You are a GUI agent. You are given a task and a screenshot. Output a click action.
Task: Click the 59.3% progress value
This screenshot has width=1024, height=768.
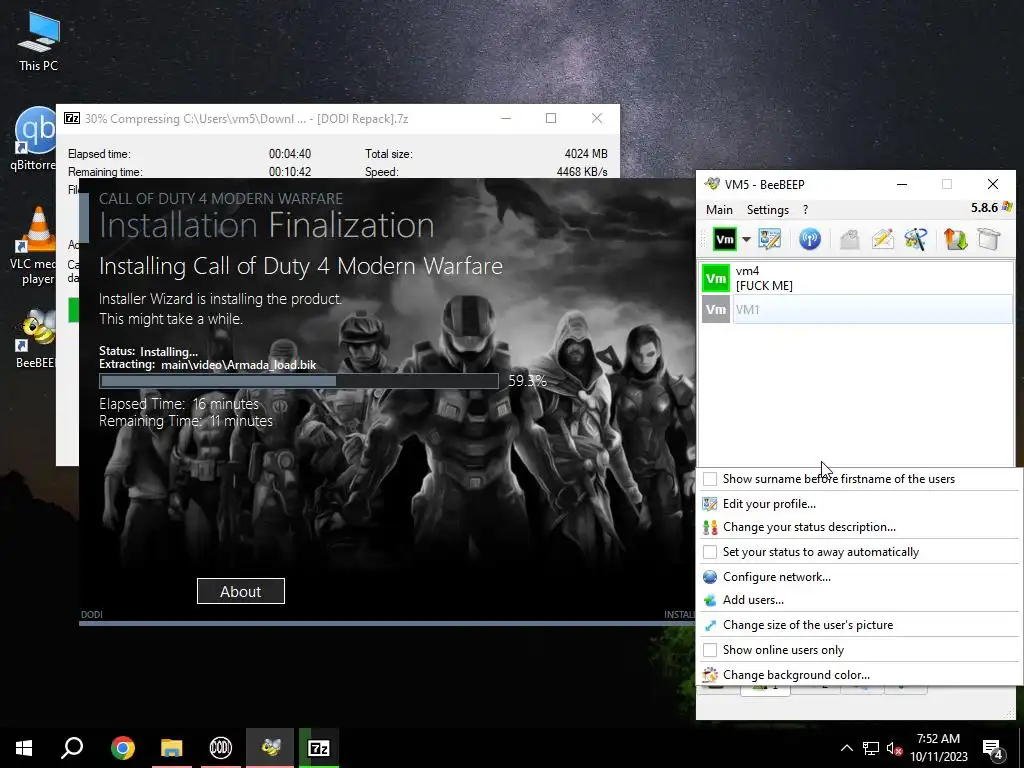(x=527, y=381)
